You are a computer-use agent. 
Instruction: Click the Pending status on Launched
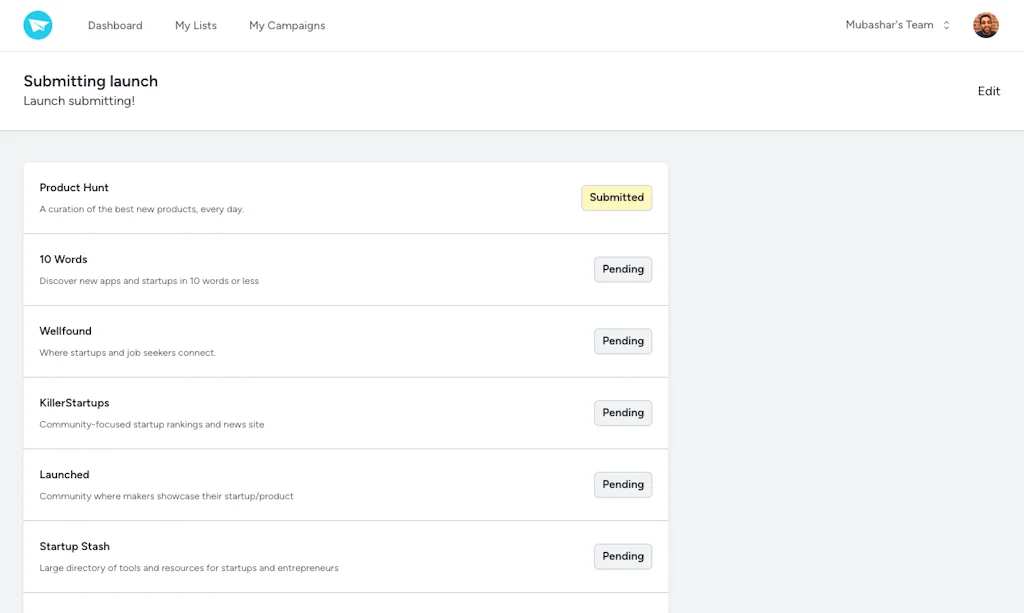[x=622, y=485]
